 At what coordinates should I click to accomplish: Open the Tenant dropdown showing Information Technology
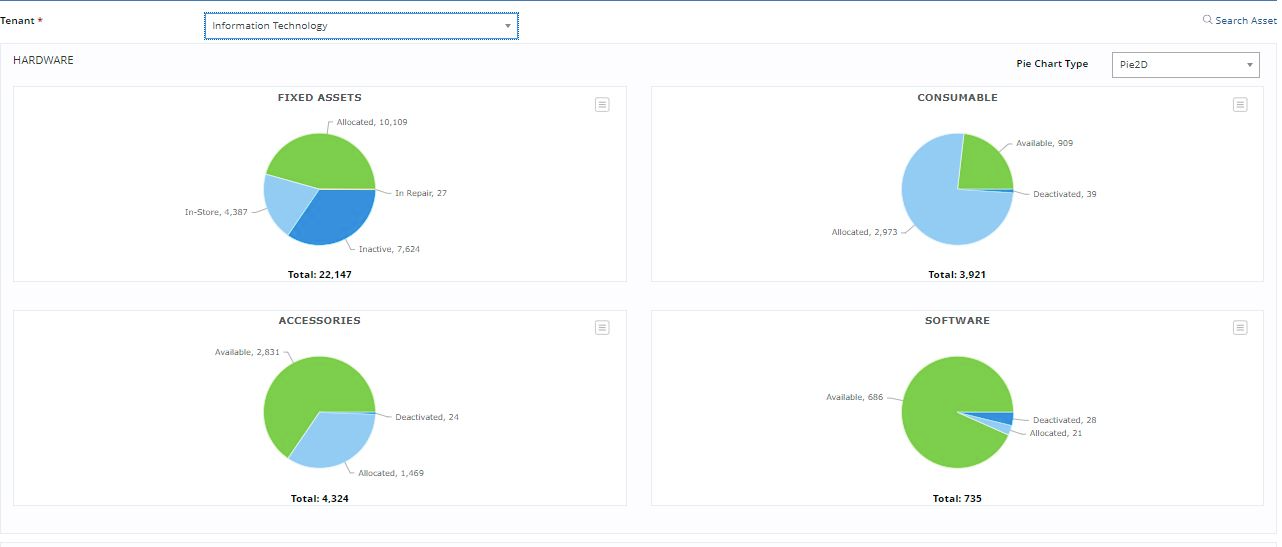point(361,26)
